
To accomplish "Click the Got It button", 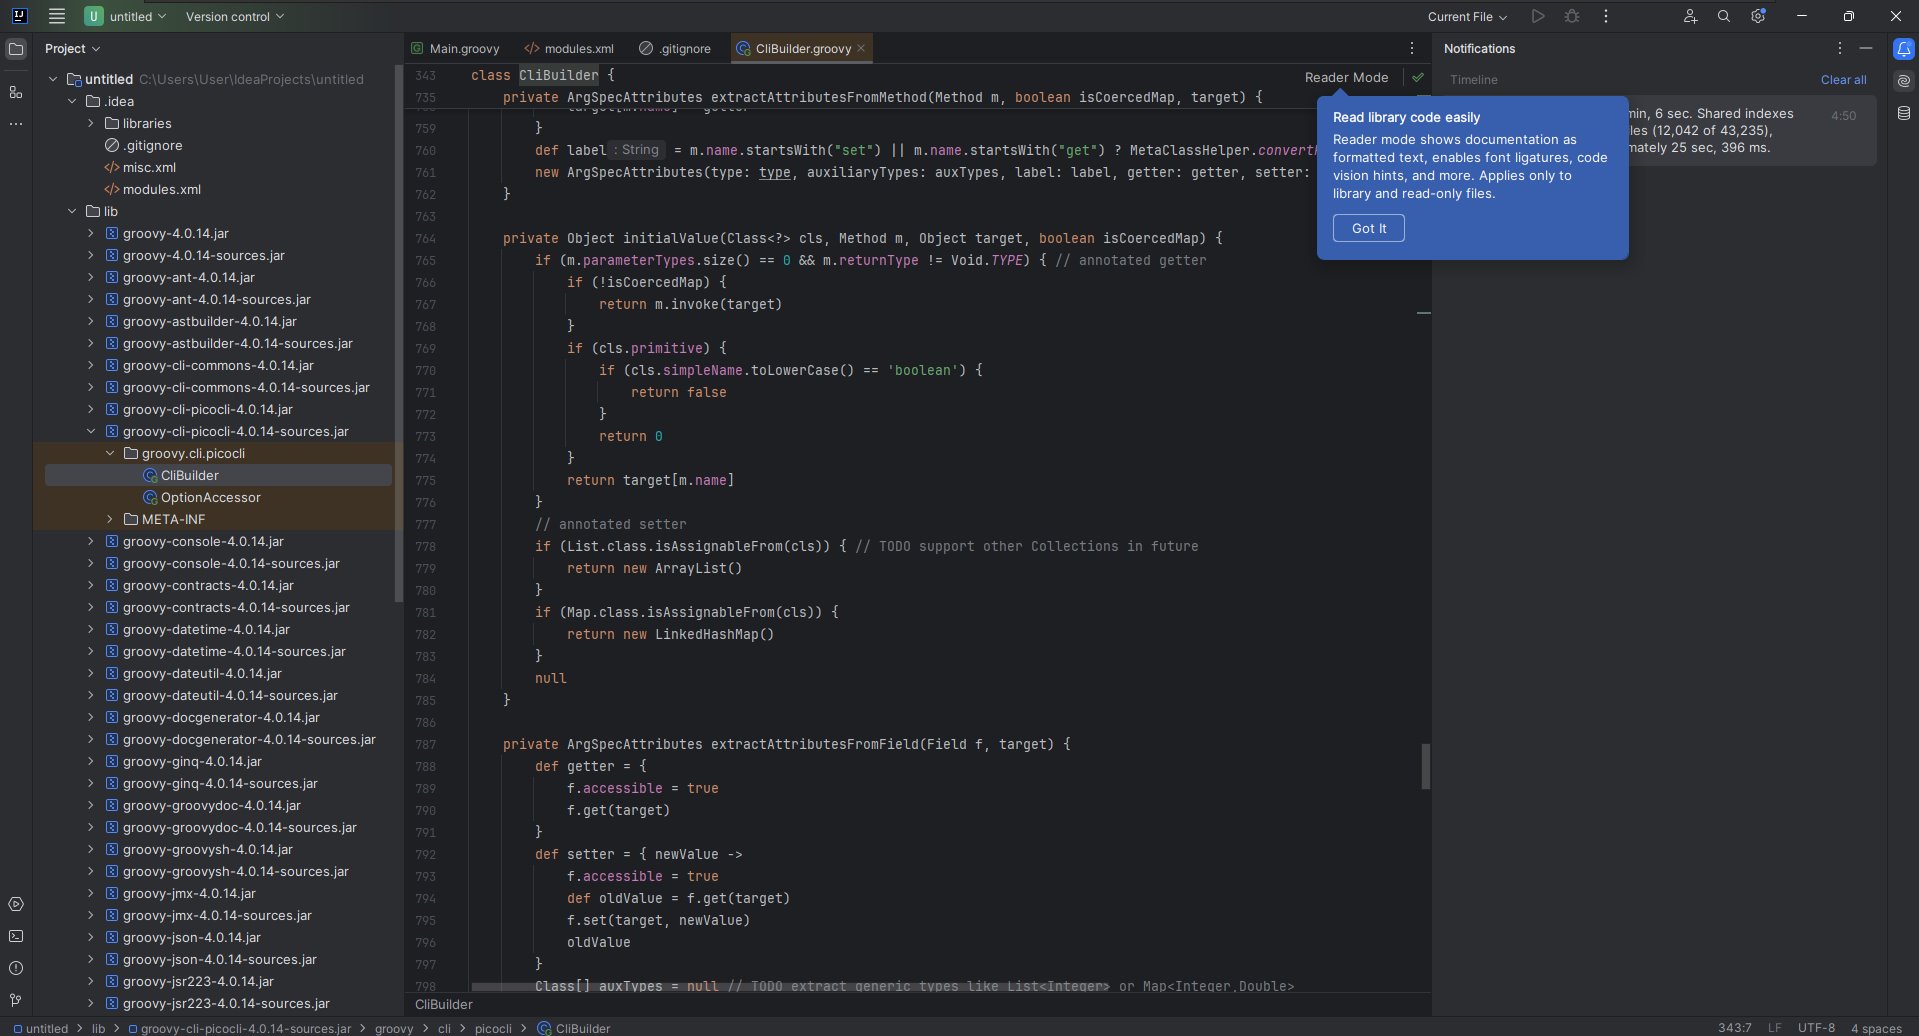I will pyautogui.click(x=1368, y=229).
